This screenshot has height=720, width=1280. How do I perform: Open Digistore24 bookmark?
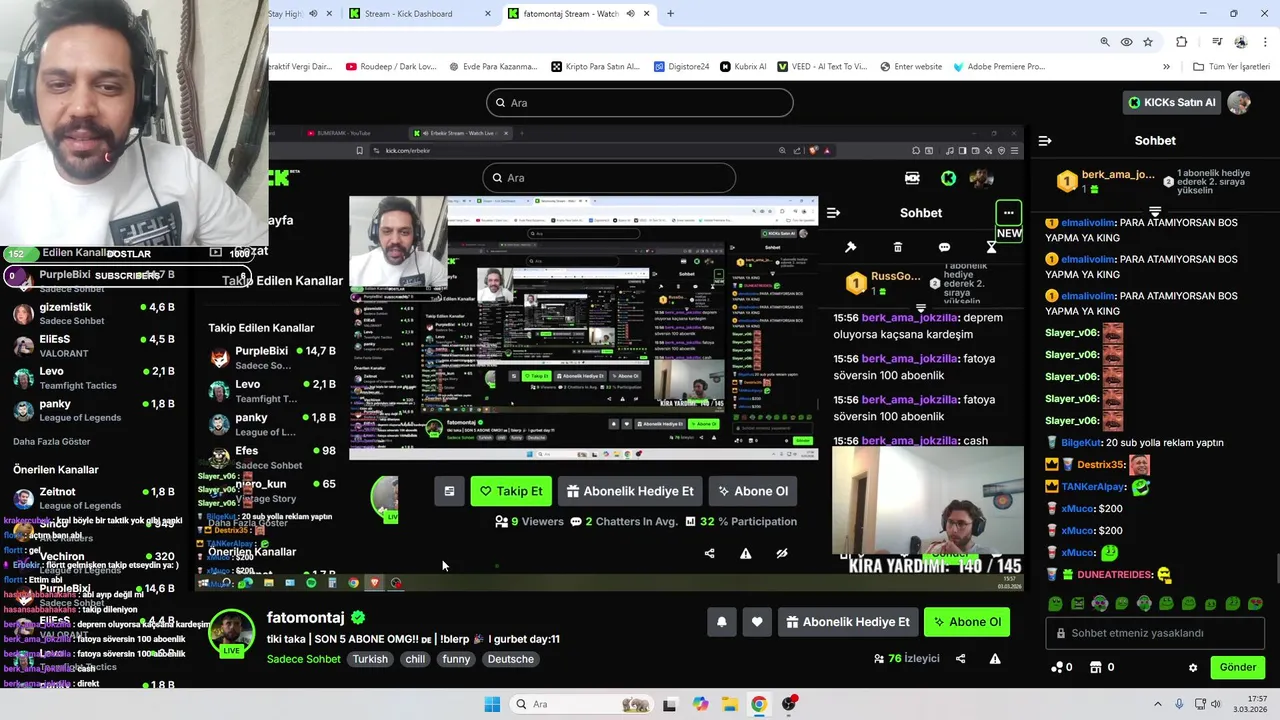682,67
